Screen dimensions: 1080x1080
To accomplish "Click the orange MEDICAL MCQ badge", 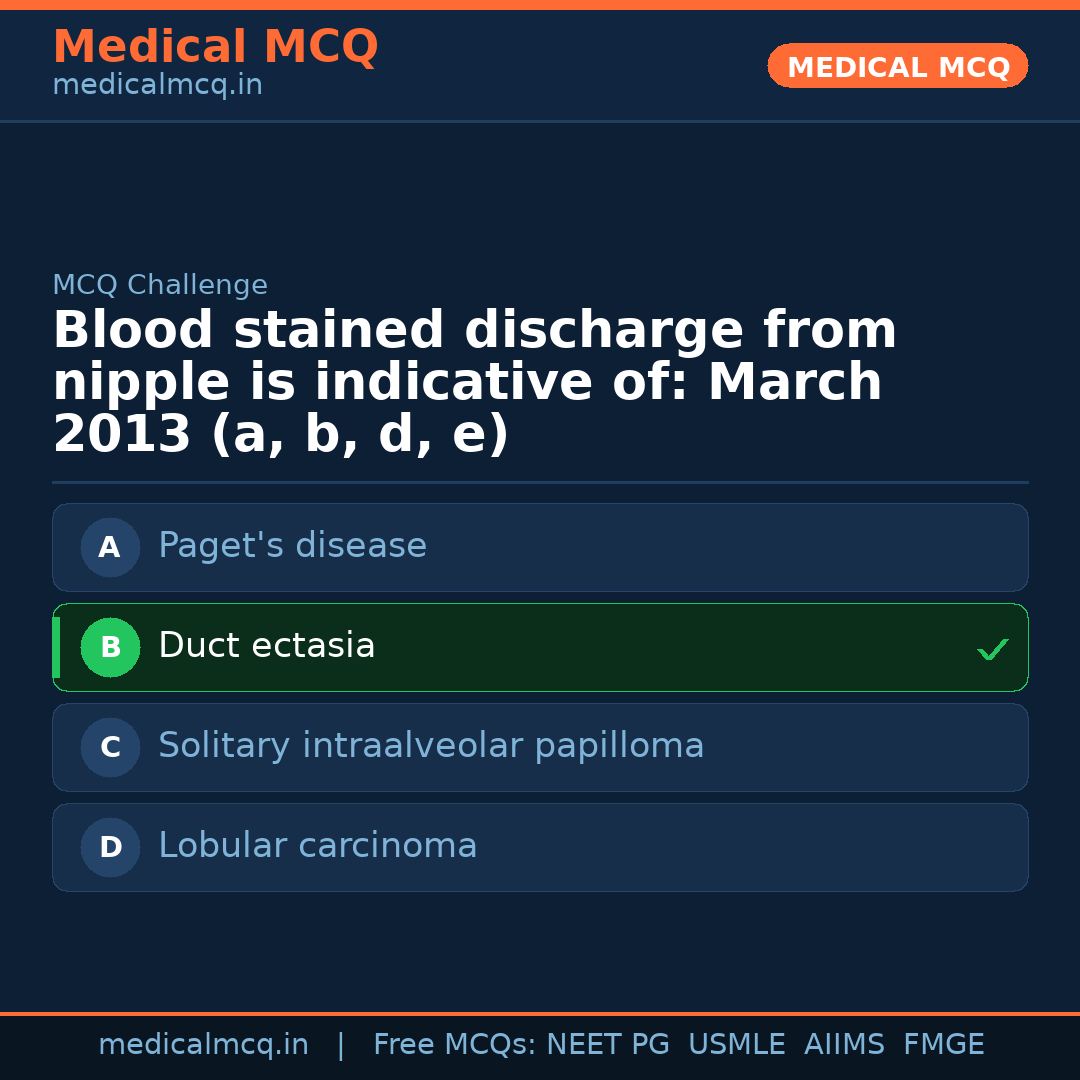I will click(x=897, y=66).
